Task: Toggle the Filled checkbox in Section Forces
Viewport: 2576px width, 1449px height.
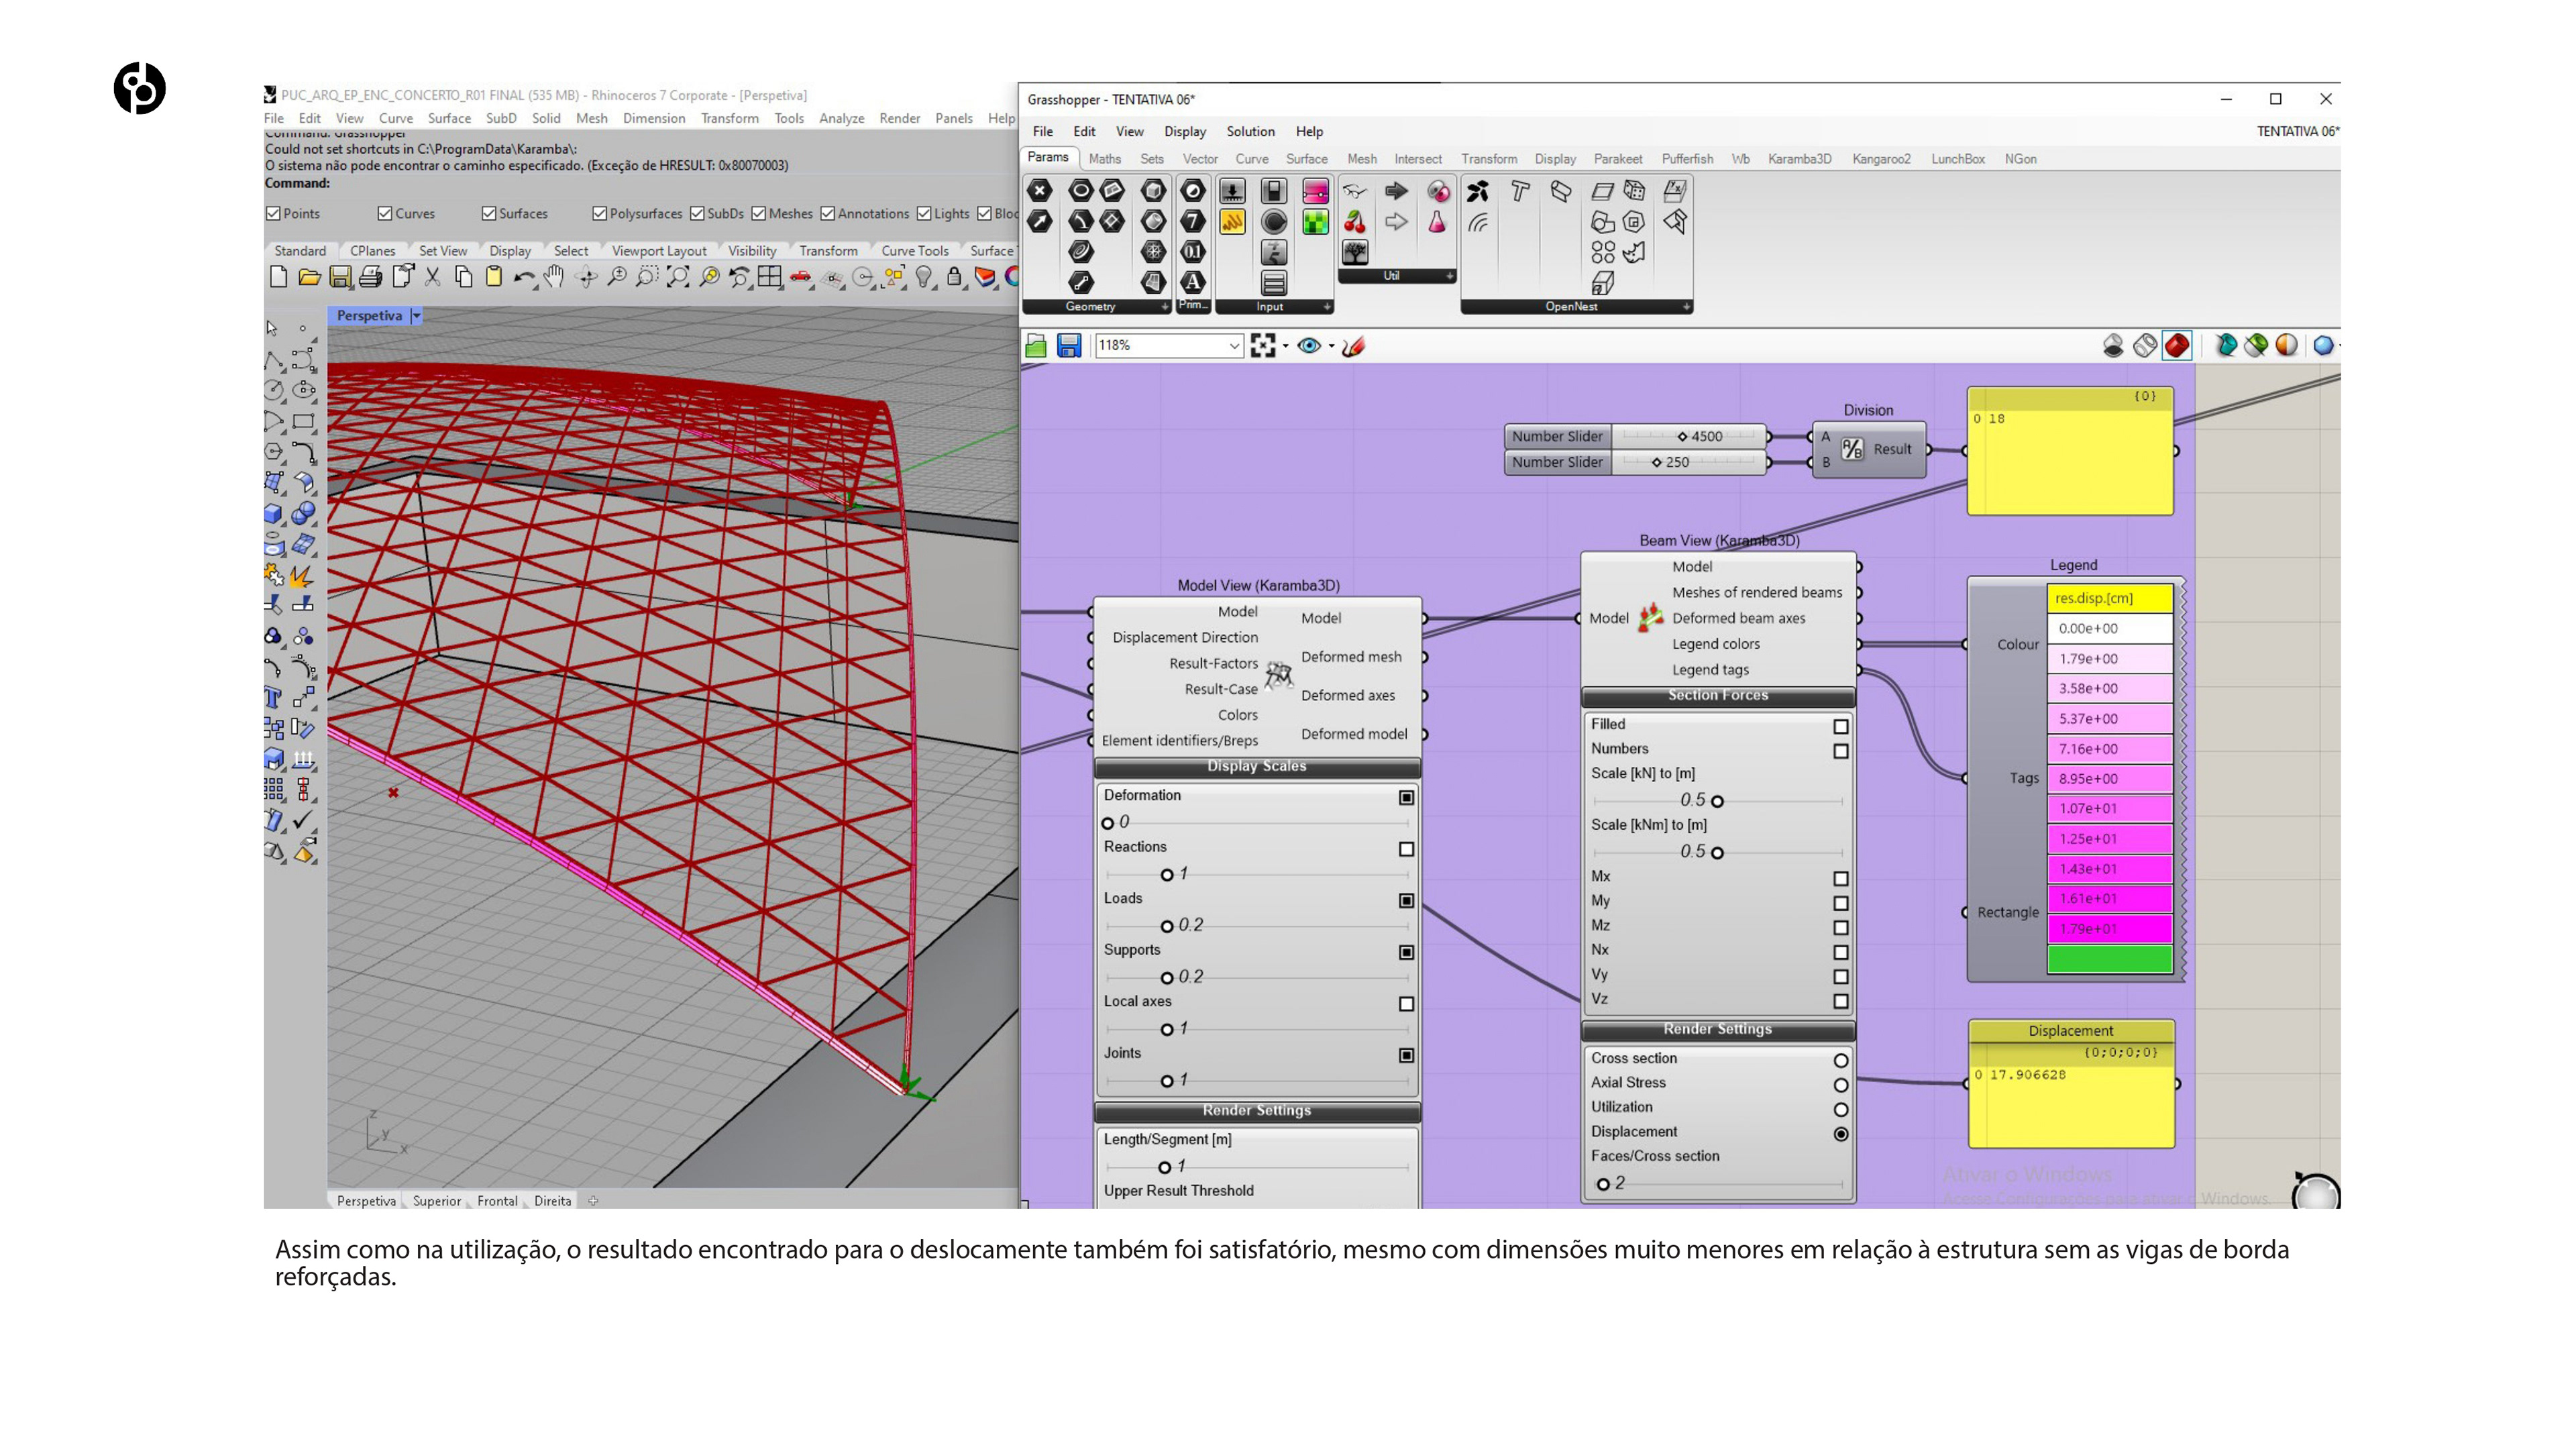Action: 1840,726
